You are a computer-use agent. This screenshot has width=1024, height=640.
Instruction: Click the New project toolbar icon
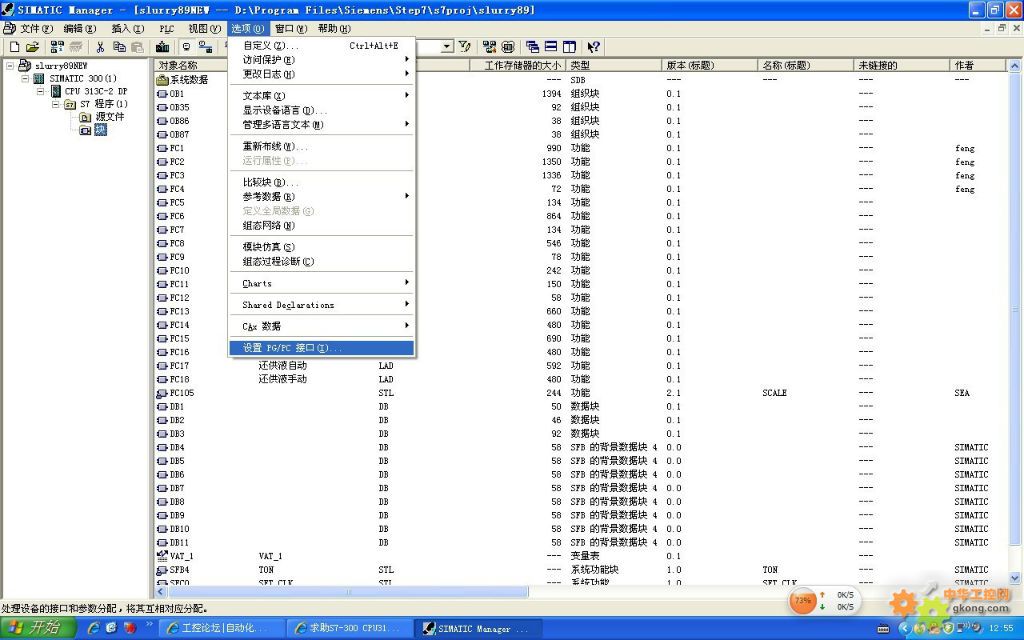14,47
